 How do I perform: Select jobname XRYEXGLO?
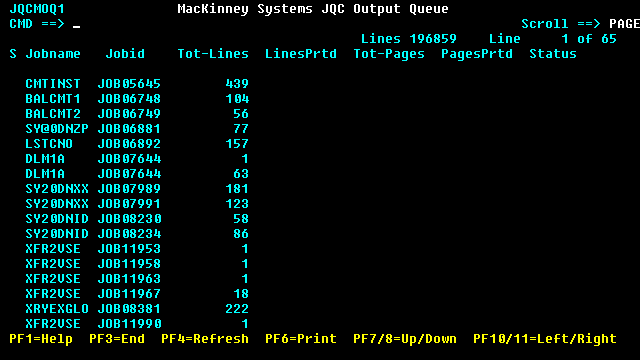tap(57, 309)
